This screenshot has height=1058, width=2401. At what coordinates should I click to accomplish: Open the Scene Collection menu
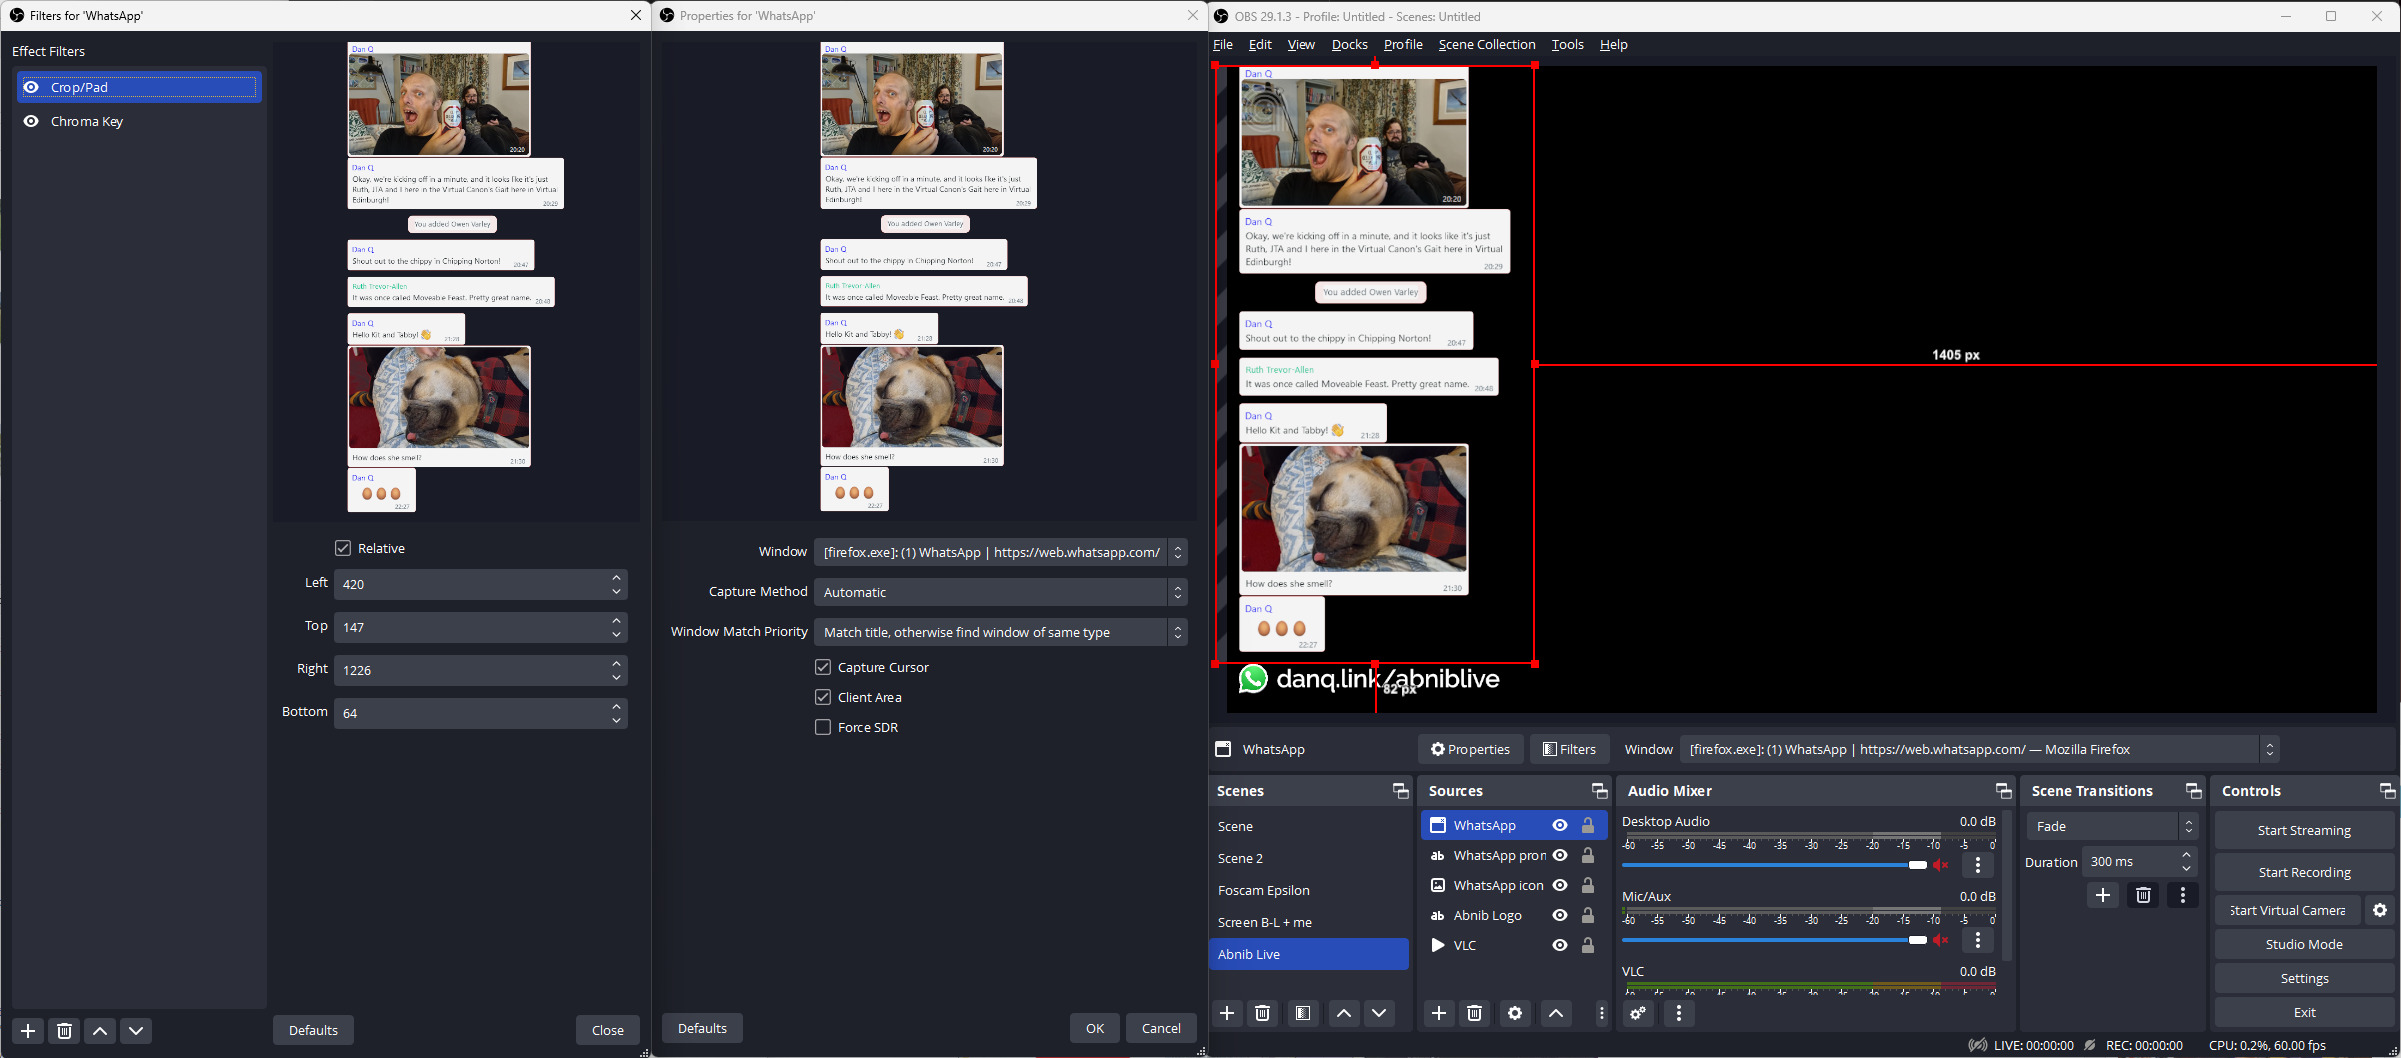(x=1486, y=44)
